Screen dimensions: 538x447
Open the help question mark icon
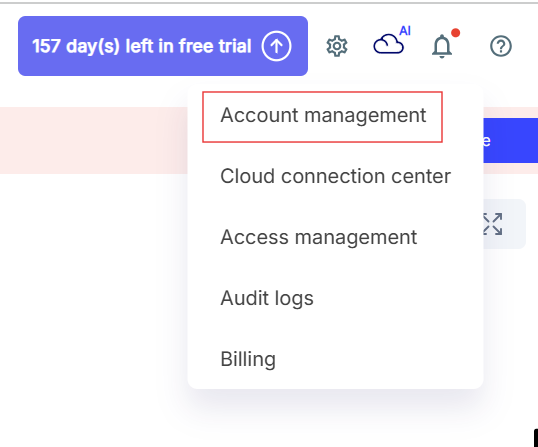[501, 46]
